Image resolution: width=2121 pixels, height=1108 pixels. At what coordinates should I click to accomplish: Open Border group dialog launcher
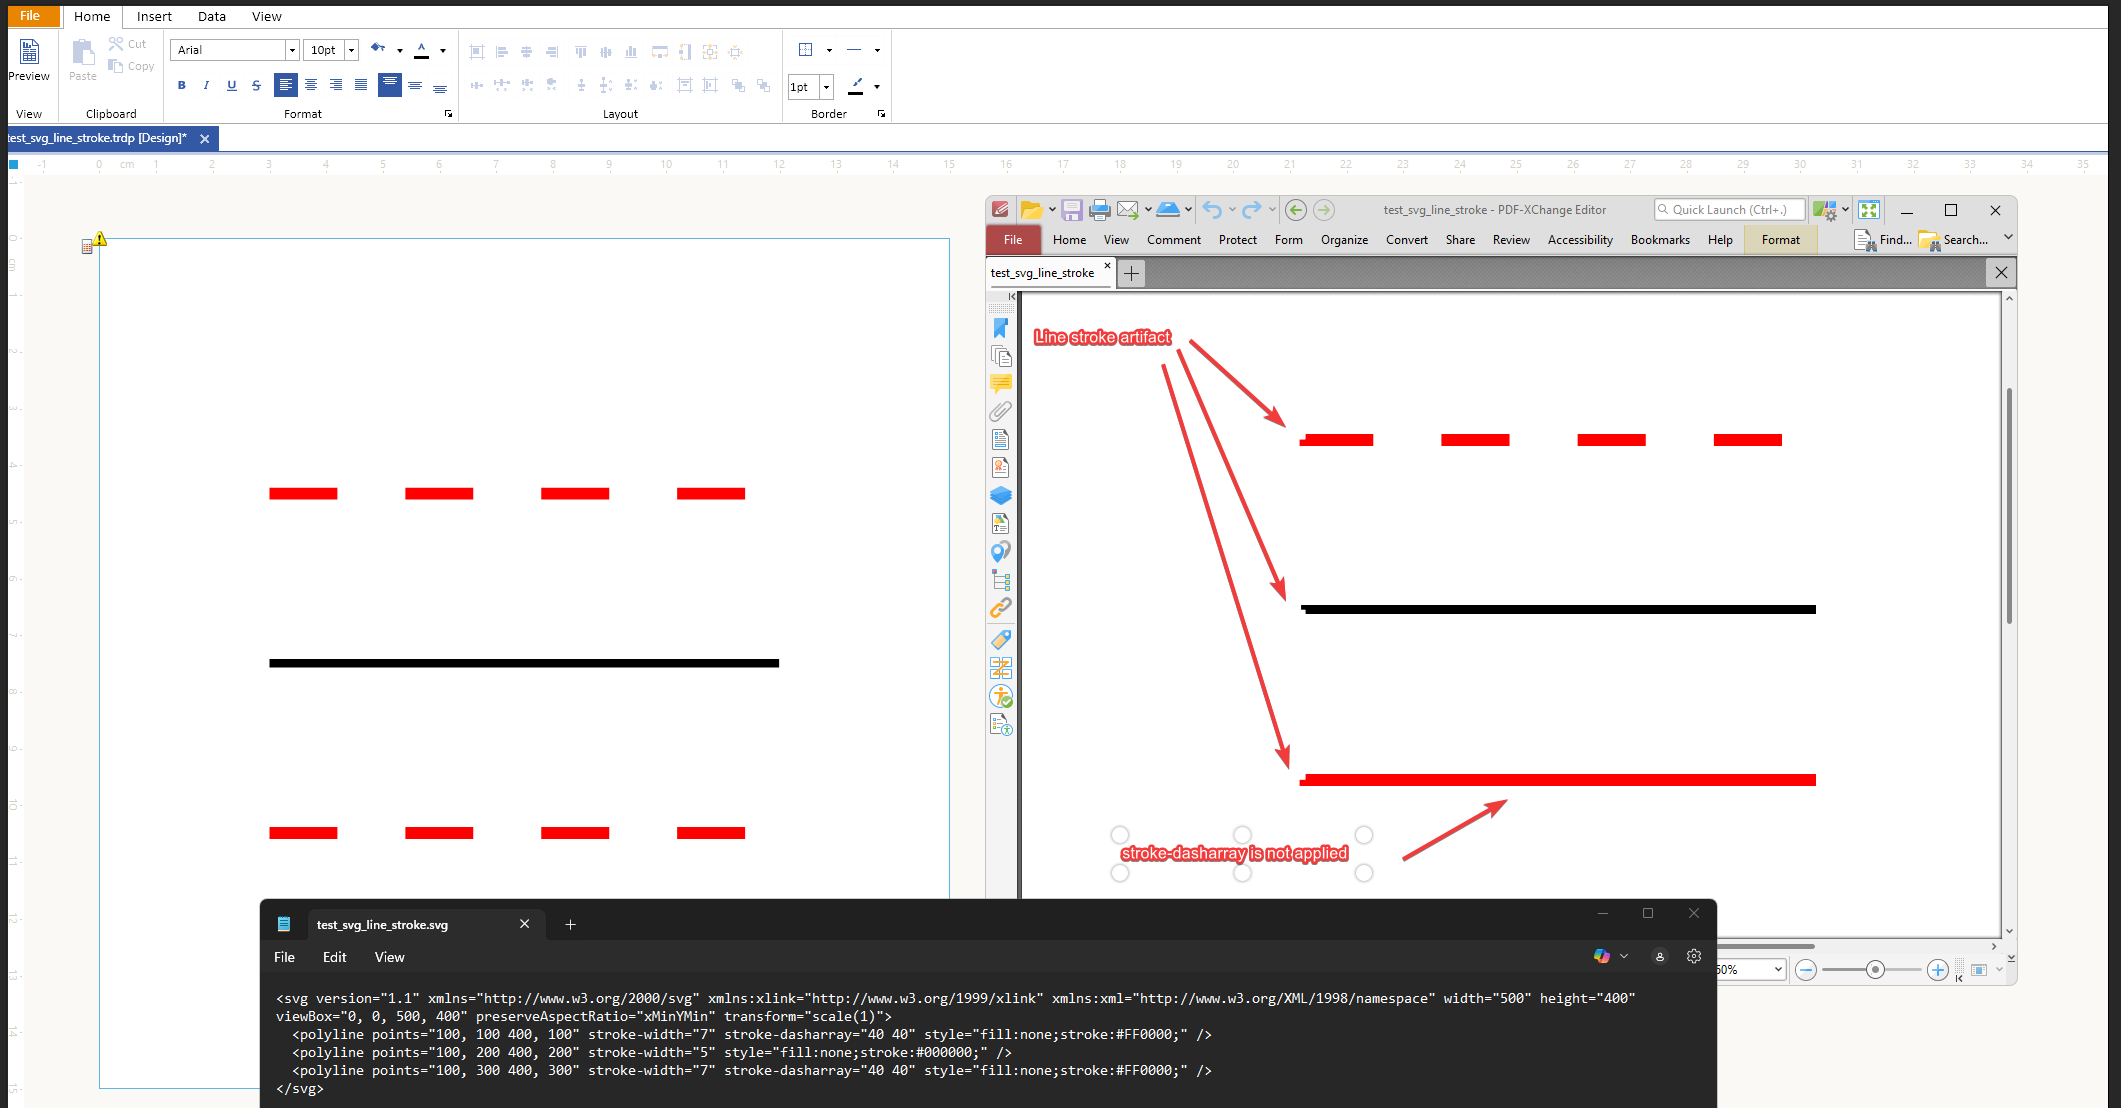[x=881, y=114]
